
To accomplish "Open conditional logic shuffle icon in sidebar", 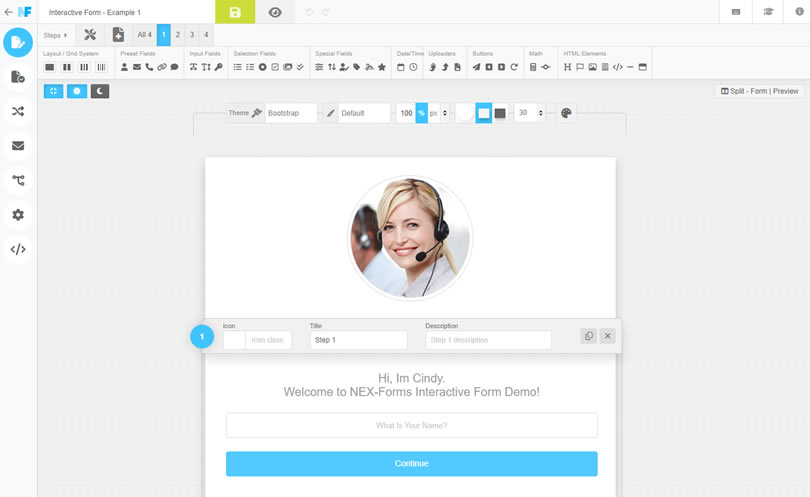I will click(x=18, y=111).
